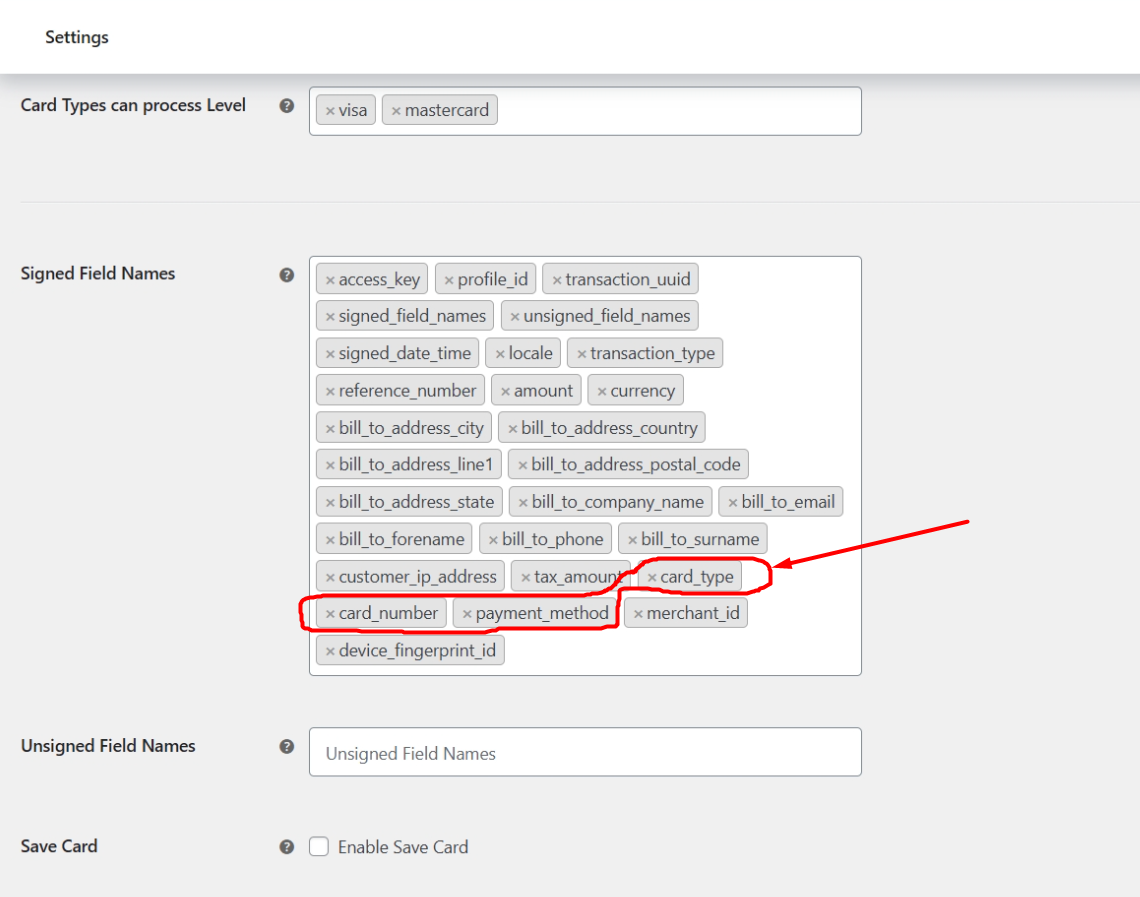Remove the card_type field tag
Image resolution: width=1140 pixels, height=897 pixels.
point(652,577)
